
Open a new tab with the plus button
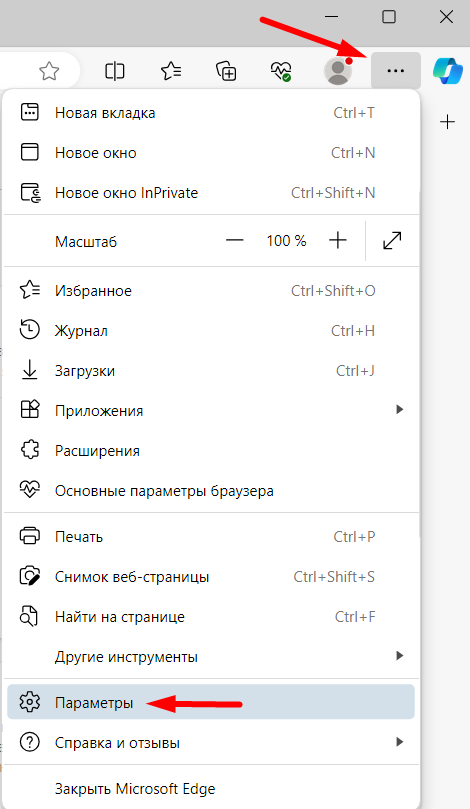tap(447, 122)
